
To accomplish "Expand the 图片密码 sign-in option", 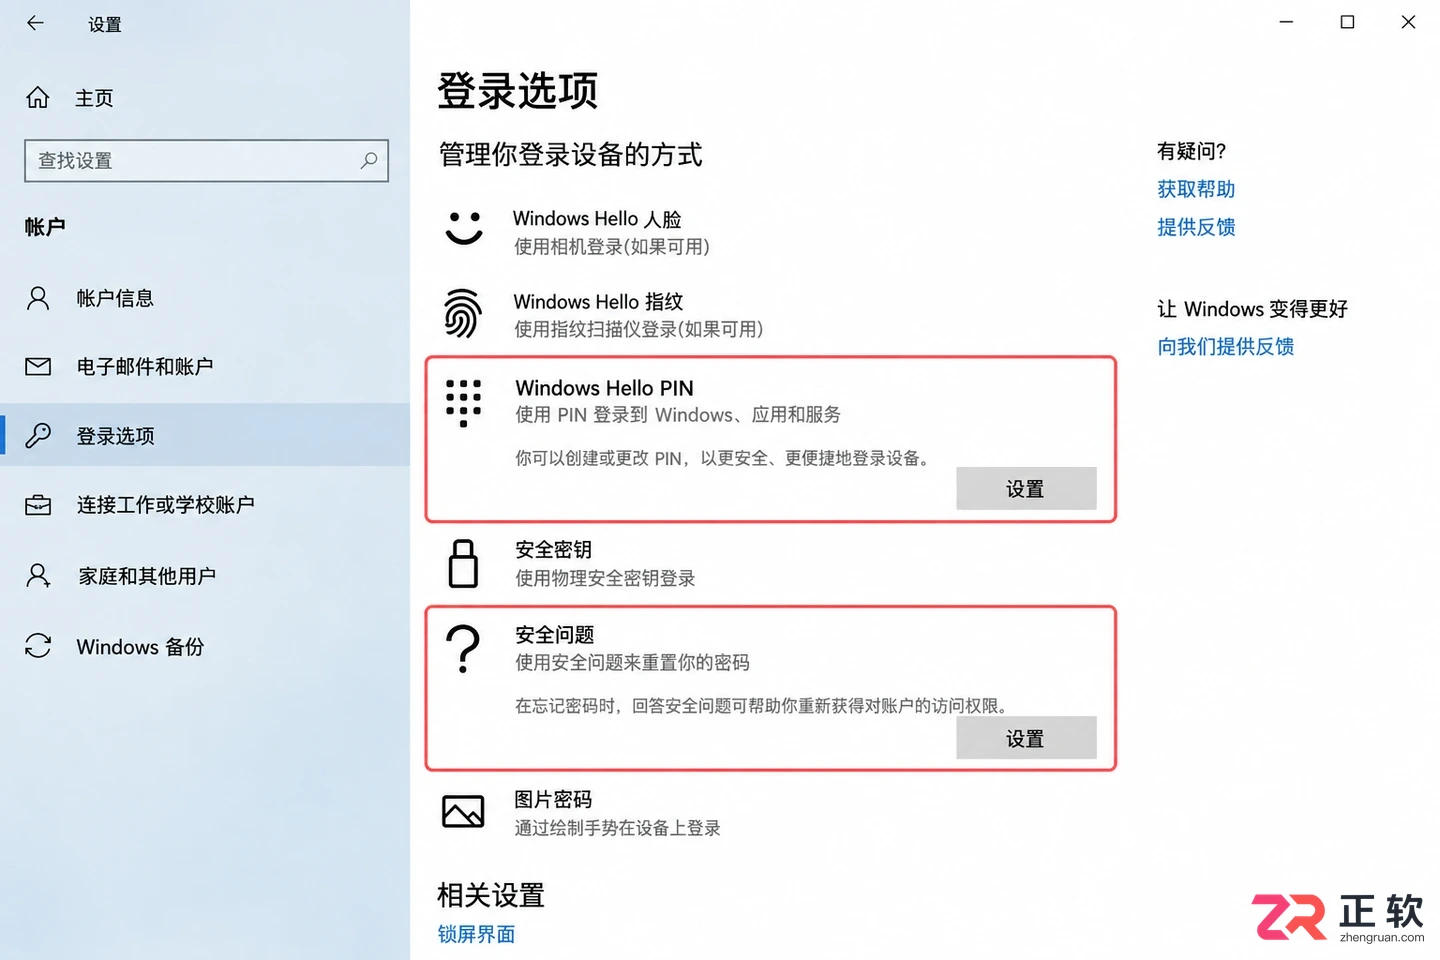I will click(x=553, y=800).
